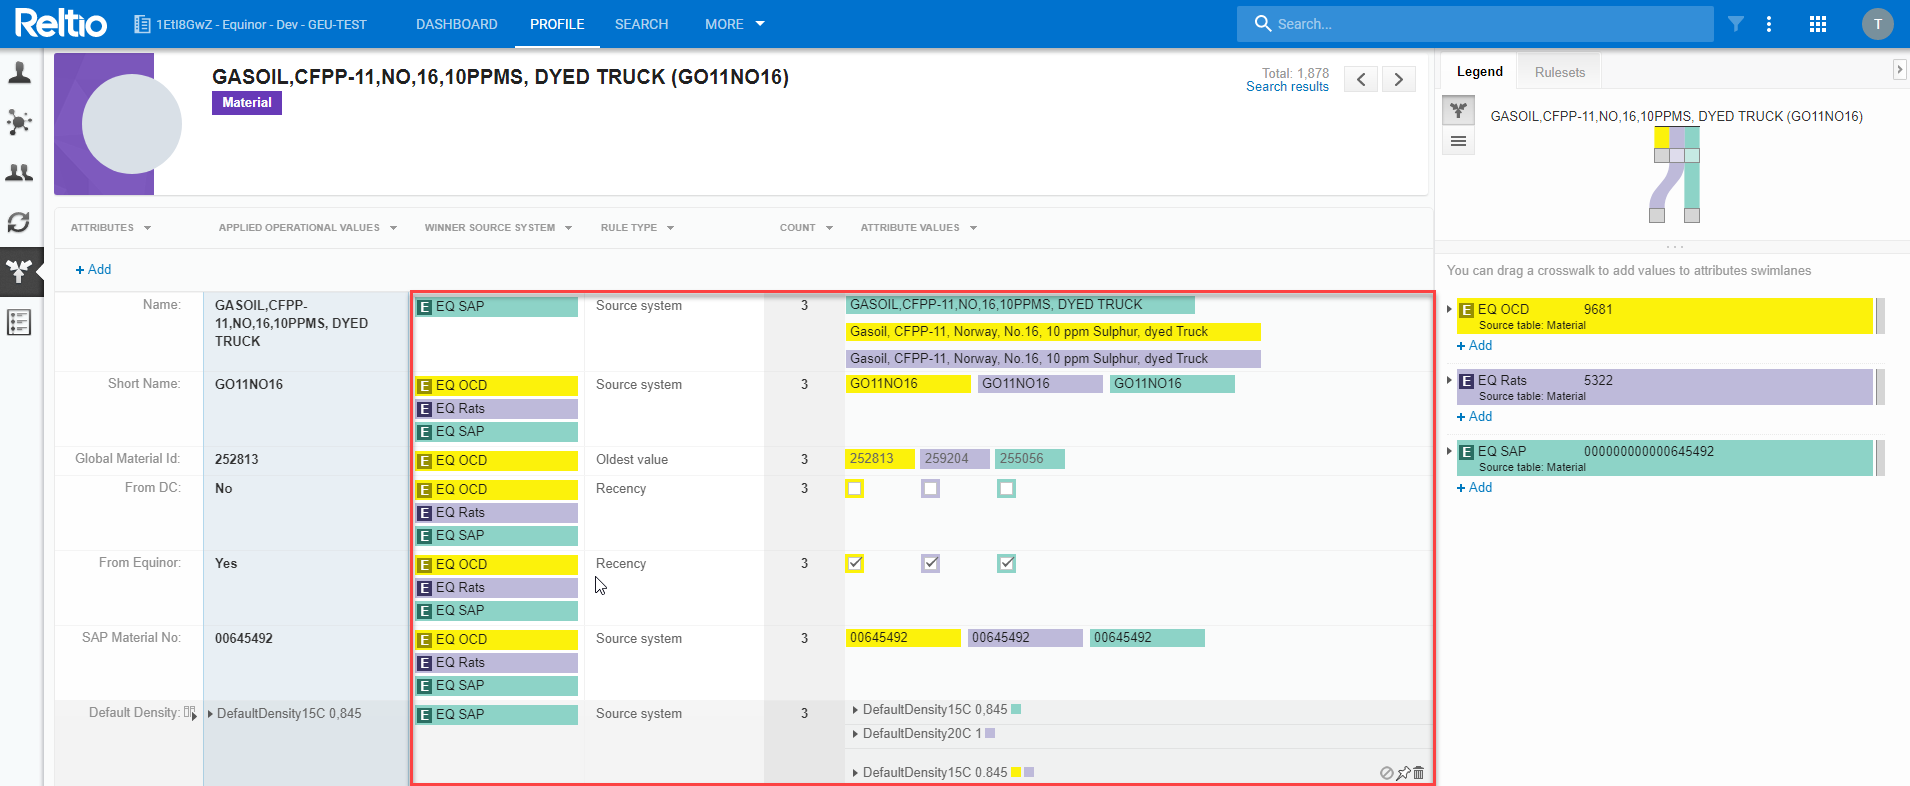Open the list-view icon in left sidebar
1910x786 pixels.
click(x=19, y=322)
